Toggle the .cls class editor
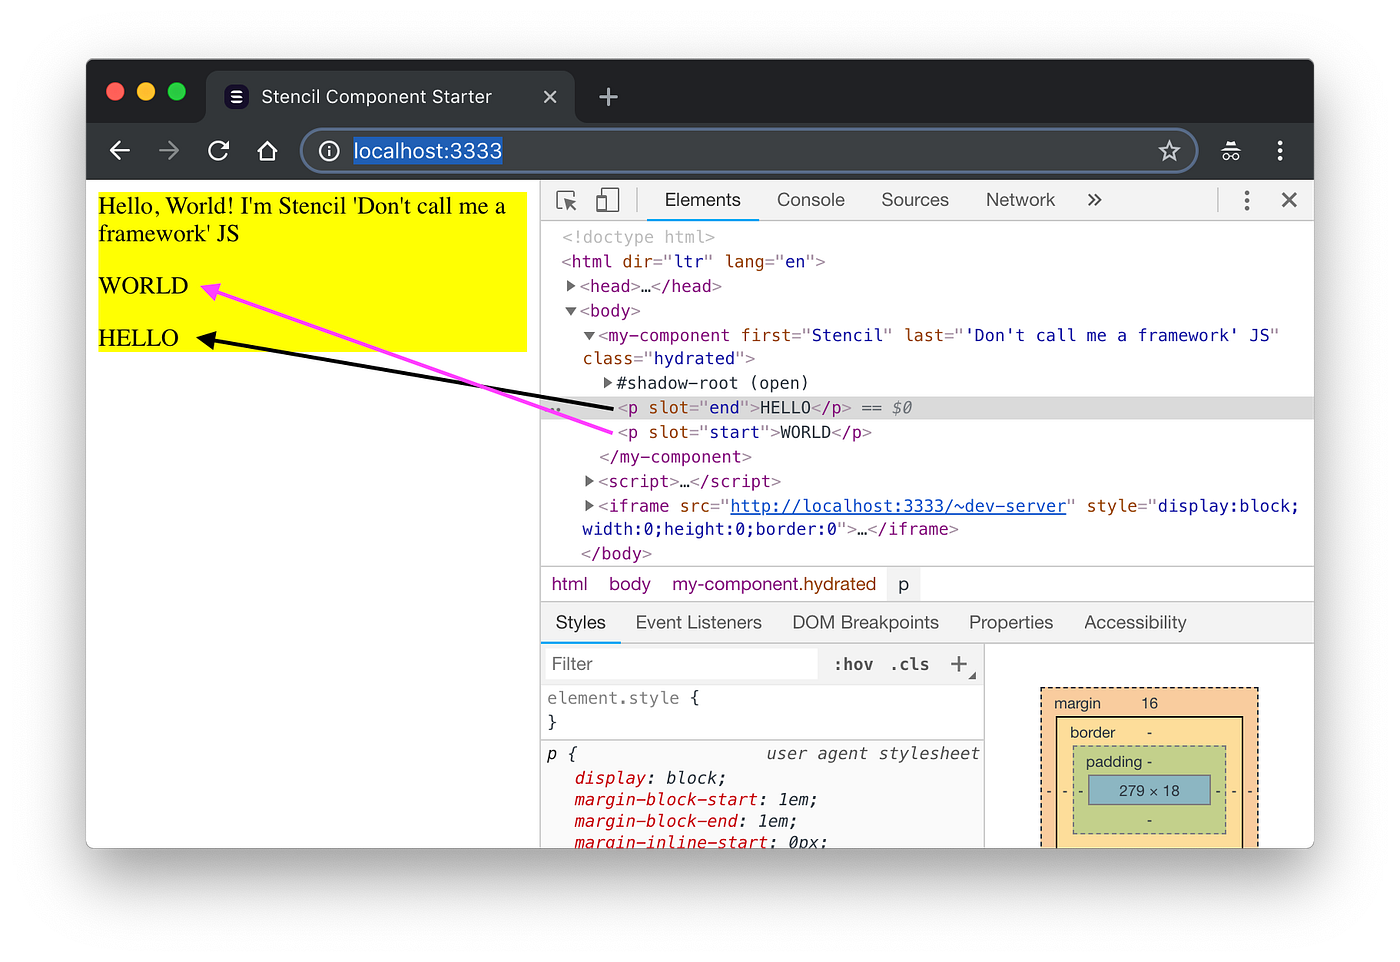The height and width of the screenshot is (962, 1400). point(910,664)
